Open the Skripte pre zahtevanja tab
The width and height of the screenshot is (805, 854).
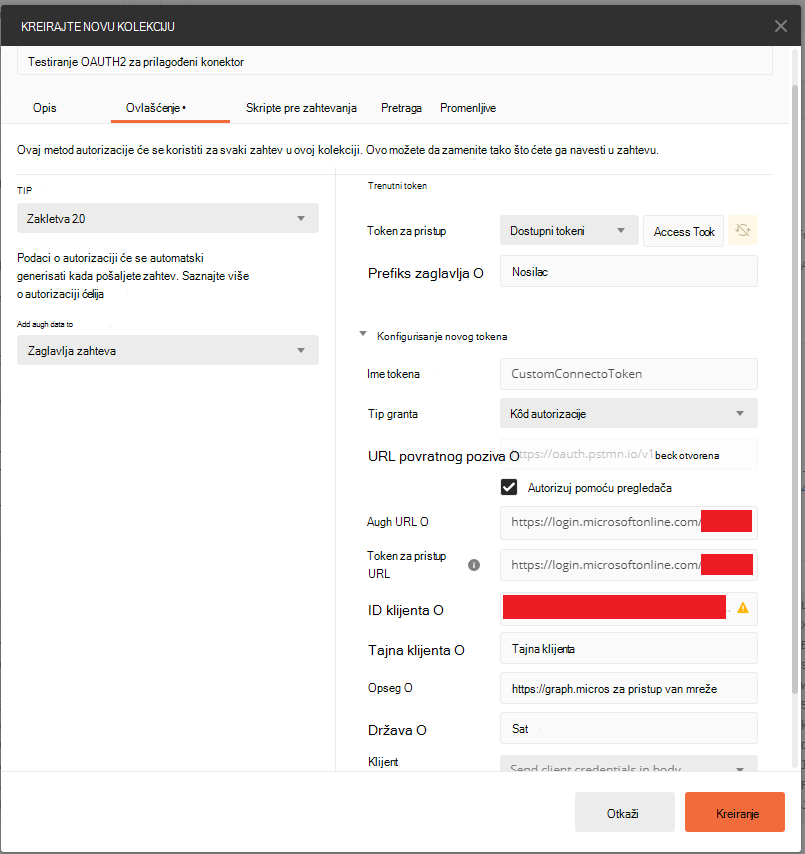point(301,108)
